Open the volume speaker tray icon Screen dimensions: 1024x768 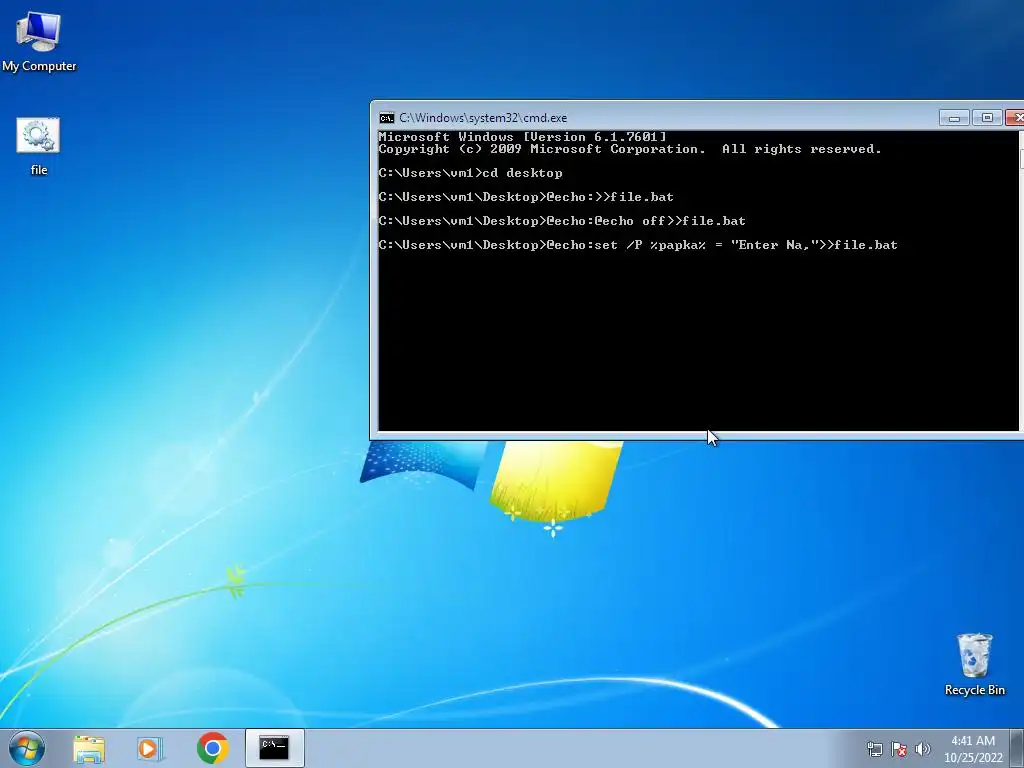tap(922, 749)
